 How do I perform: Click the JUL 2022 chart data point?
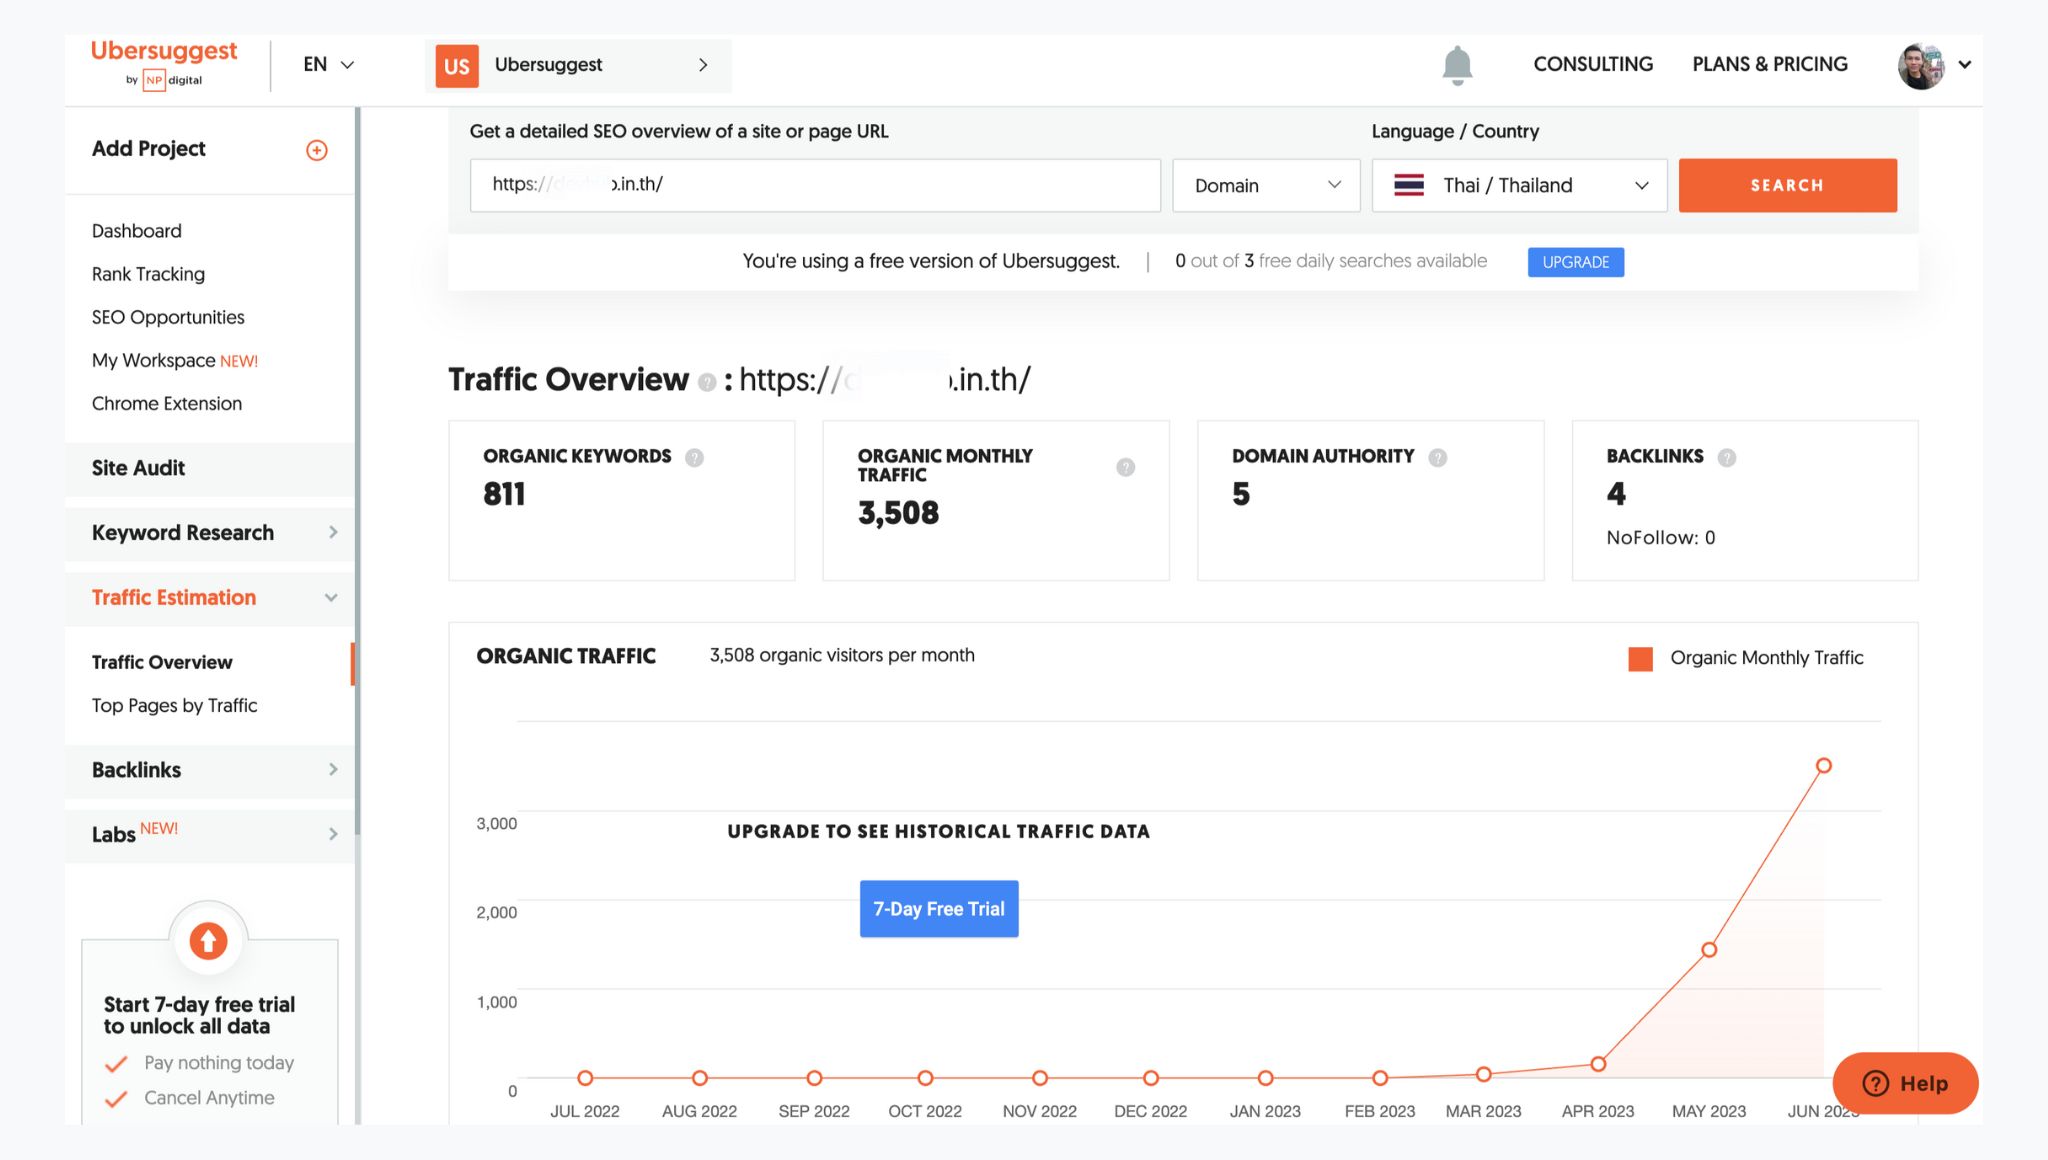tap(585, 1078)
